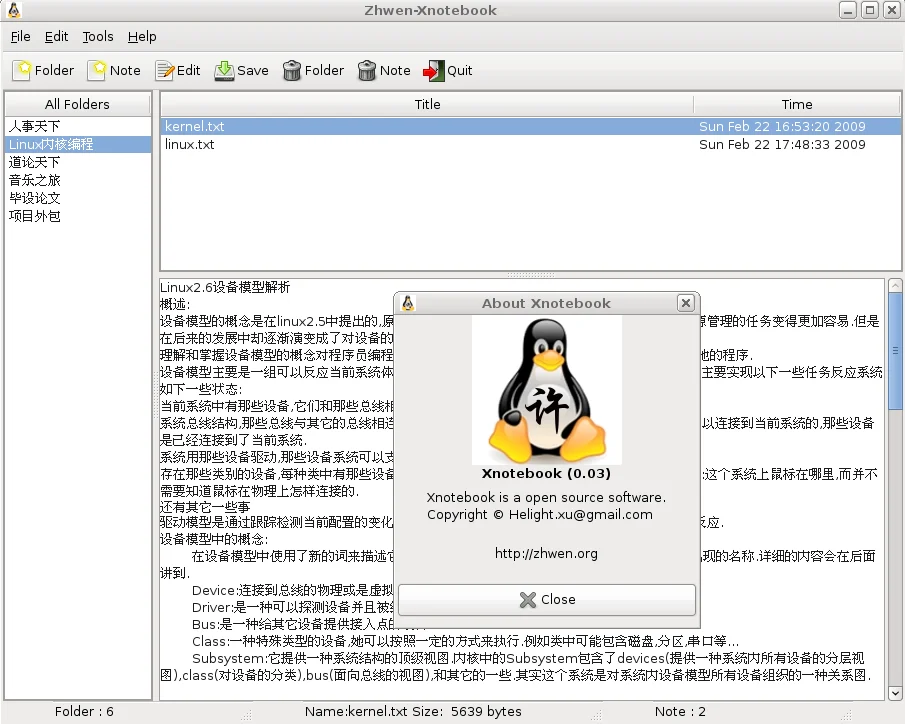The image size is (905, 724).
Task: Click the http://zhwen.org link text
Action: (546, 553)
